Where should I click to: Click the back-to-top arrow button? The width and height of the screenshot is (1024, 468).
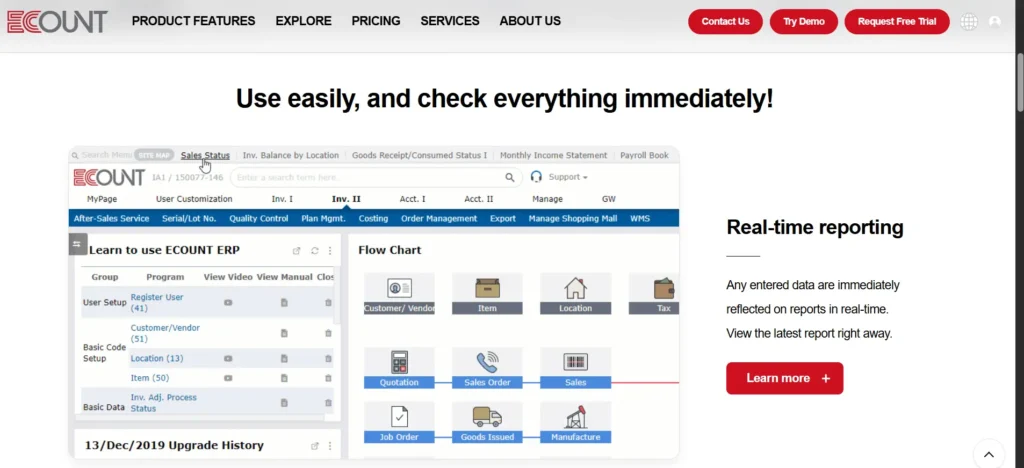(989, 454)
